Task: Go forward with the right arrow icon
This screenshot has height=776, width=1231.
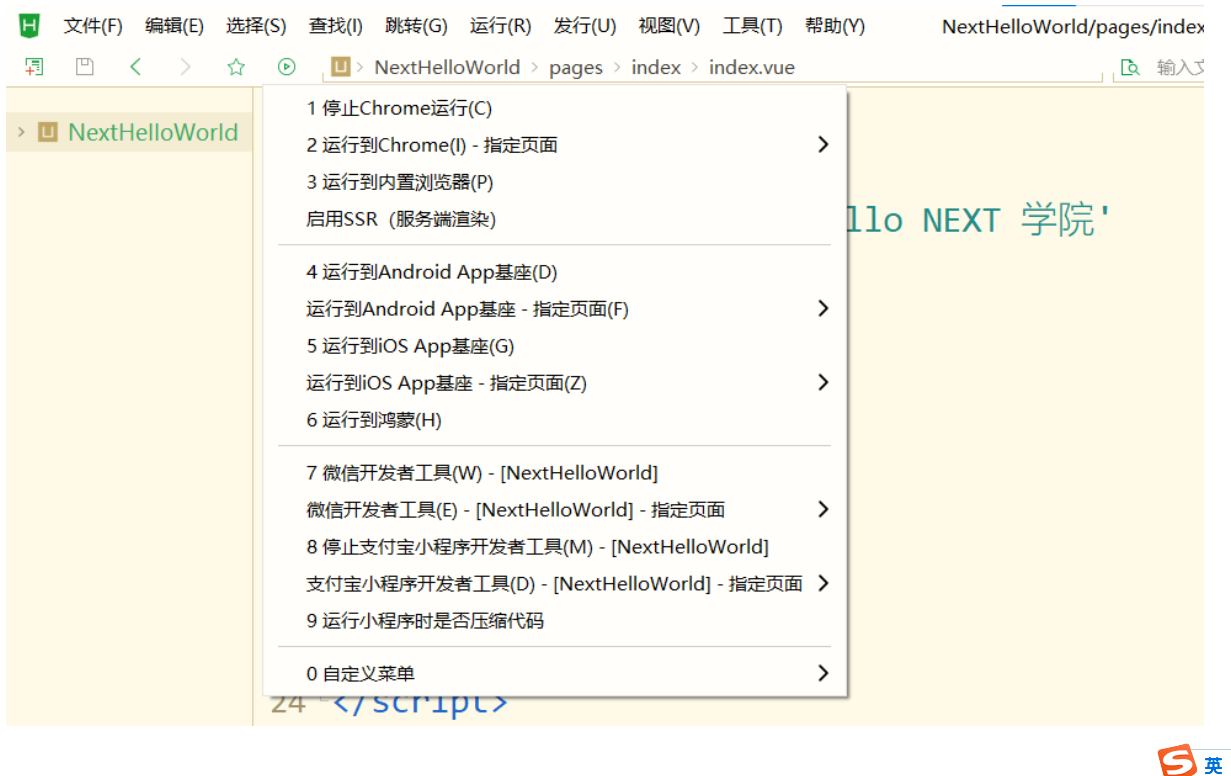Action: [x=185, y=67]
